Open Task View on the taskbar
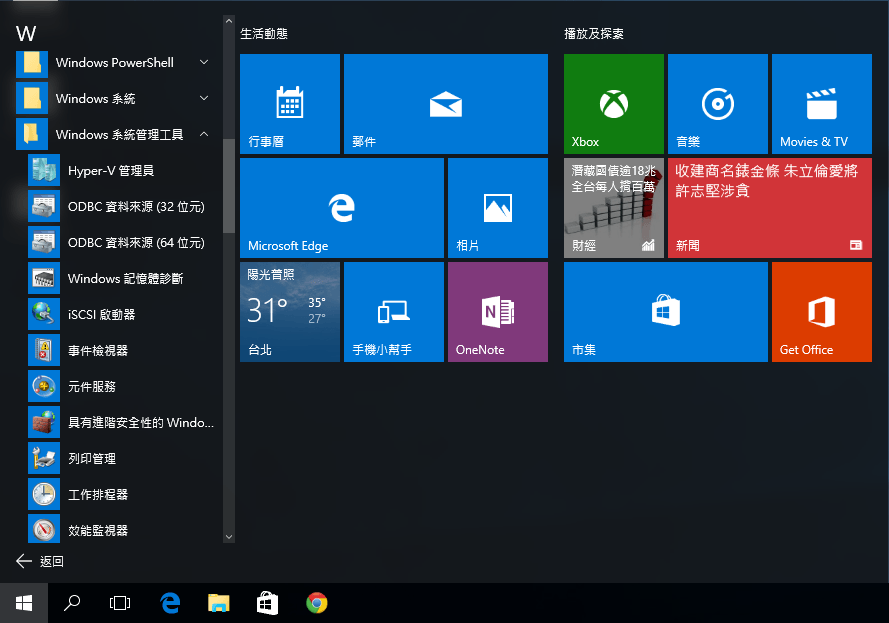 point(120,603)
